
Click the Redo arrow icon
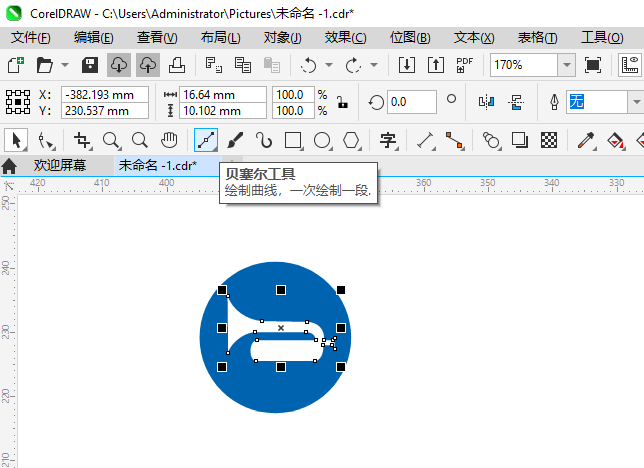[353, 65]
